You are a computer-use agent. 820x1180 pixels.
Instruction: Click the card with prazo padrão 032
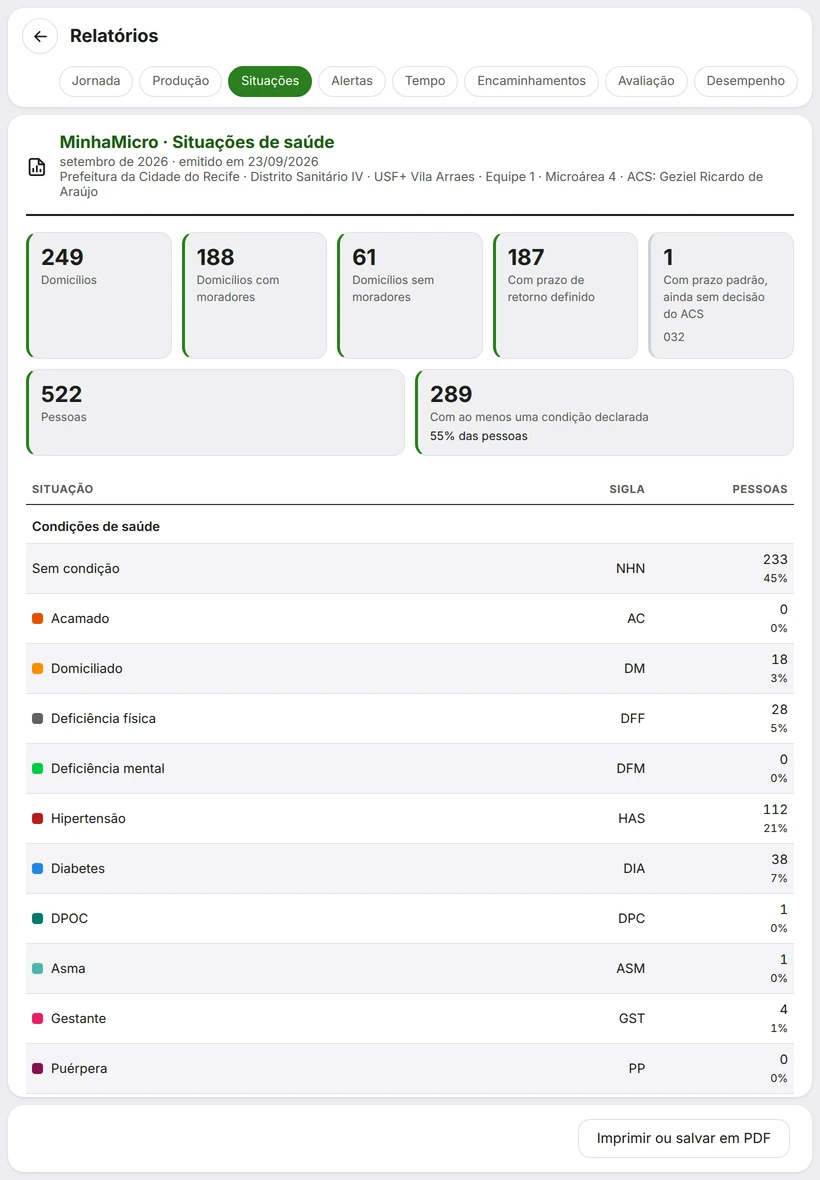[x=721, y=295]
